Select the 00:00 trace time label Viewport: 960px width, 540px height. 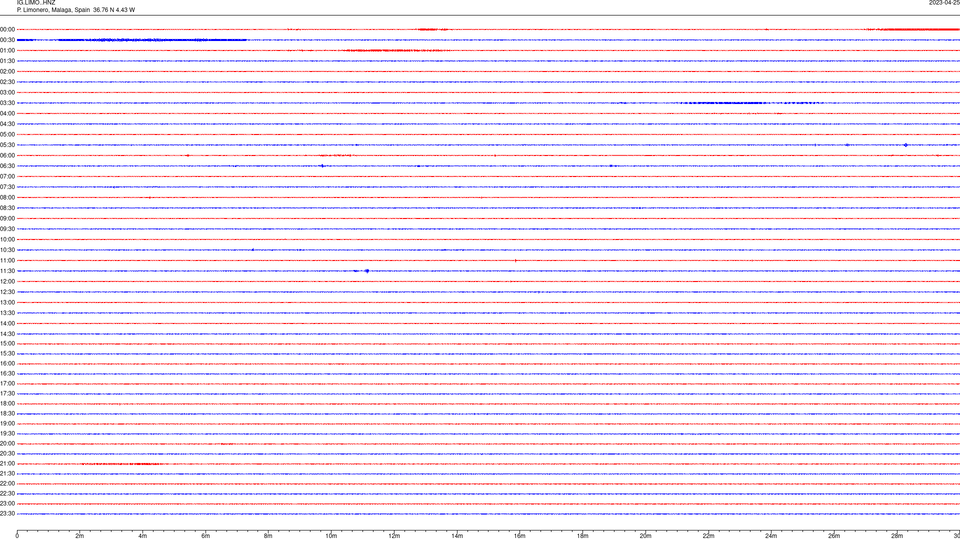(7, 29)
